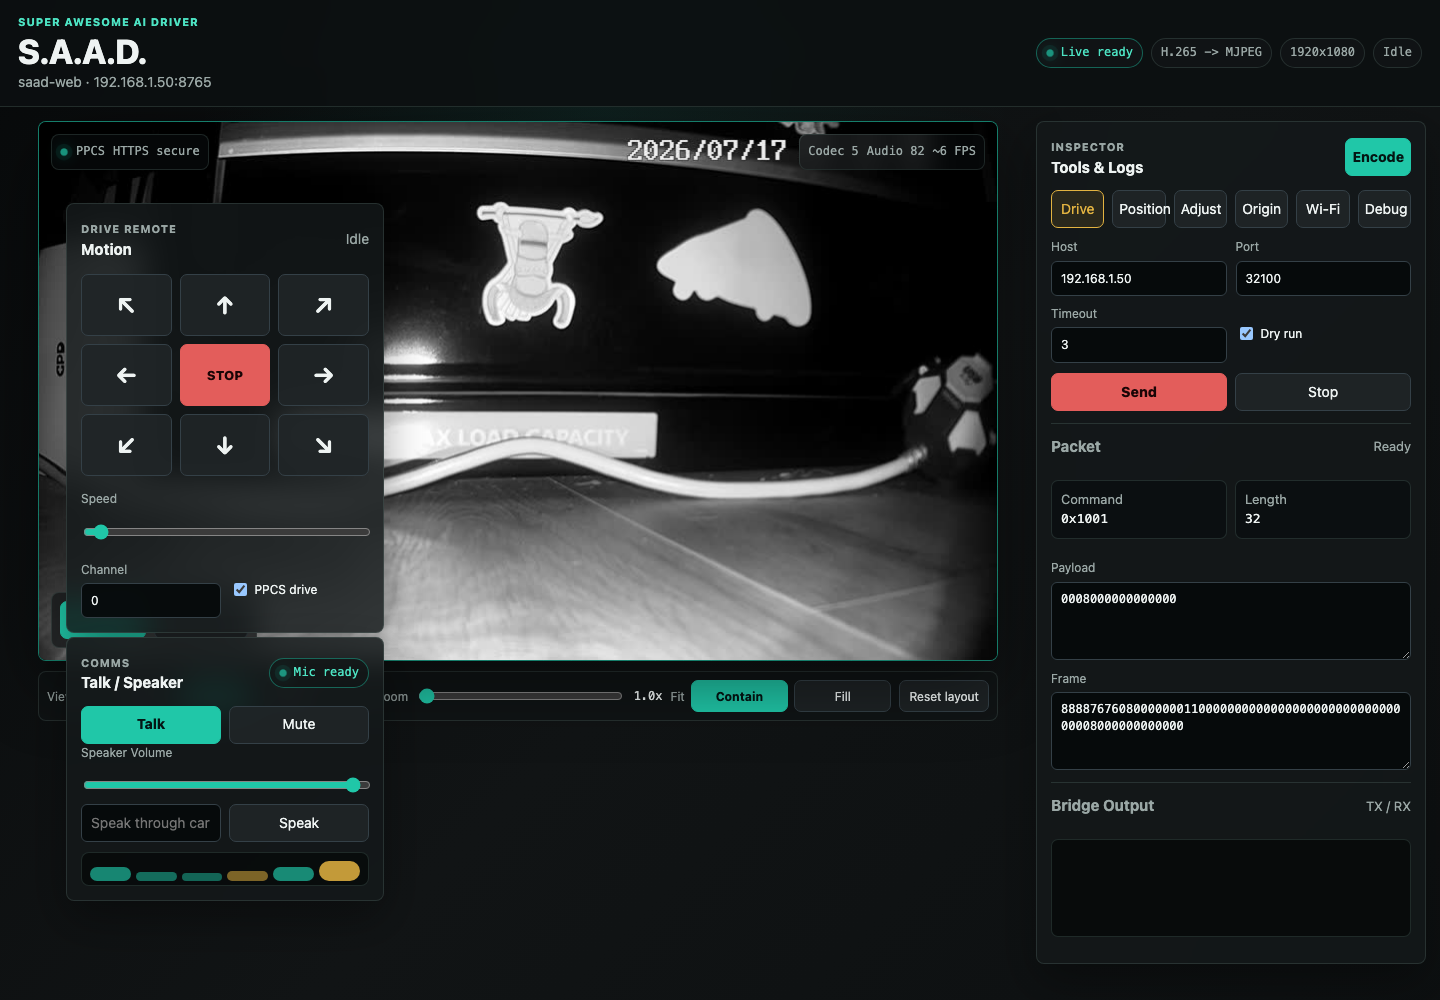Image resolution: width=1440 pixels, height=1000 pixels.
Task: Select Contain fit mode
Action: [x=739, y=696]
